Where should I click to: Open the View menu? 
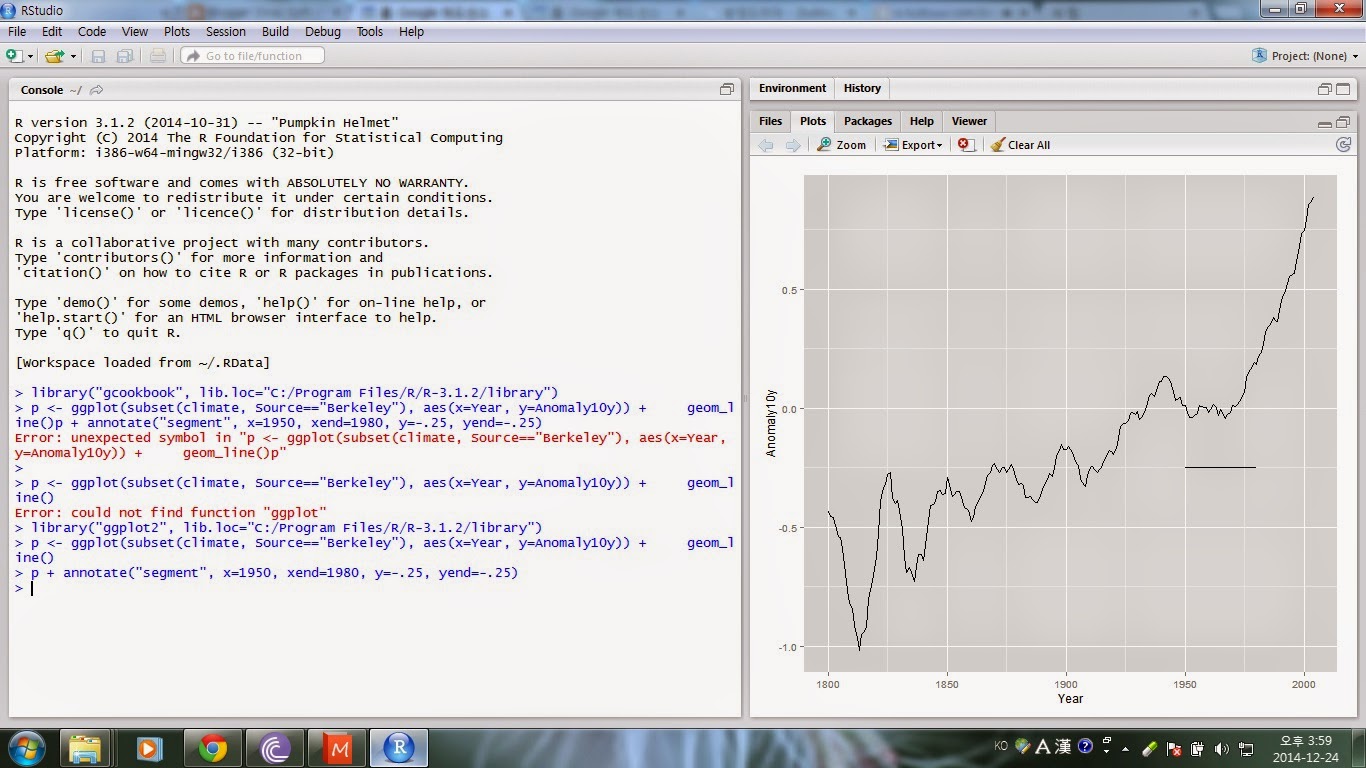(x=135, y=31)
